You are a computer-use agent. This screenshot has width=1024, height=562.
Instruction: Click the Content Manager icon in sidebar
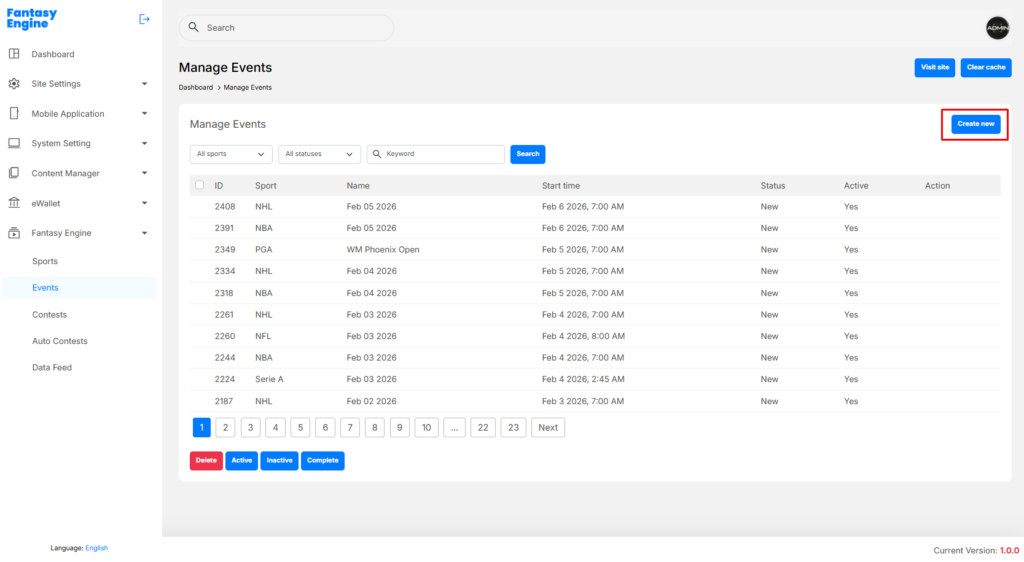14,173
